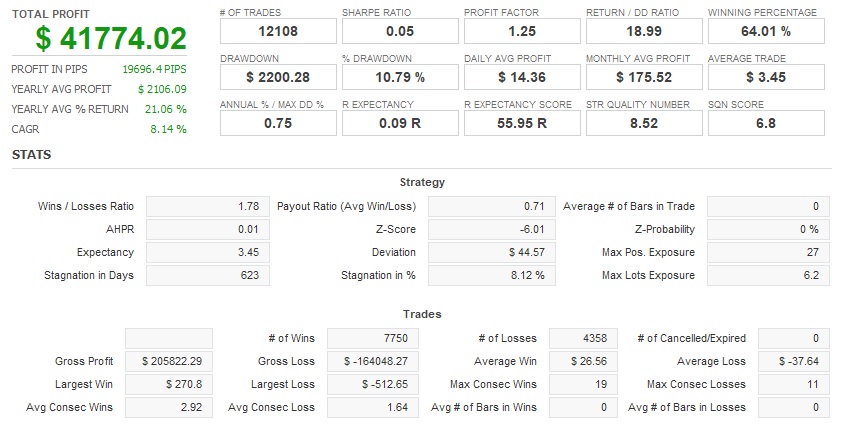
Task: Click the Profit in Pips value
Action: point(155,70)
